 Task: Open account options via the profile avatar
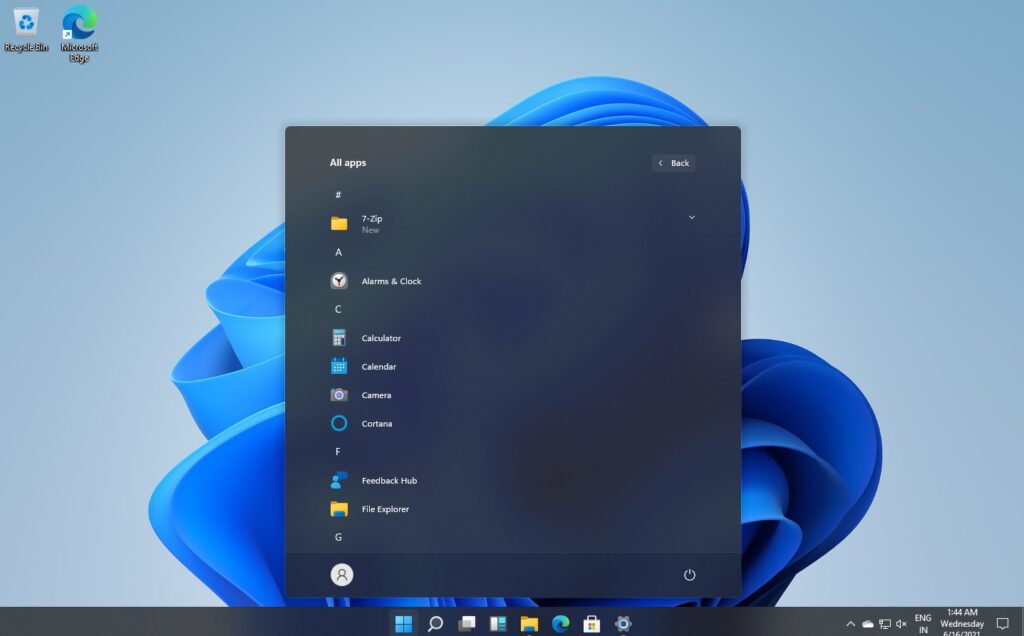tap(341, 574)
